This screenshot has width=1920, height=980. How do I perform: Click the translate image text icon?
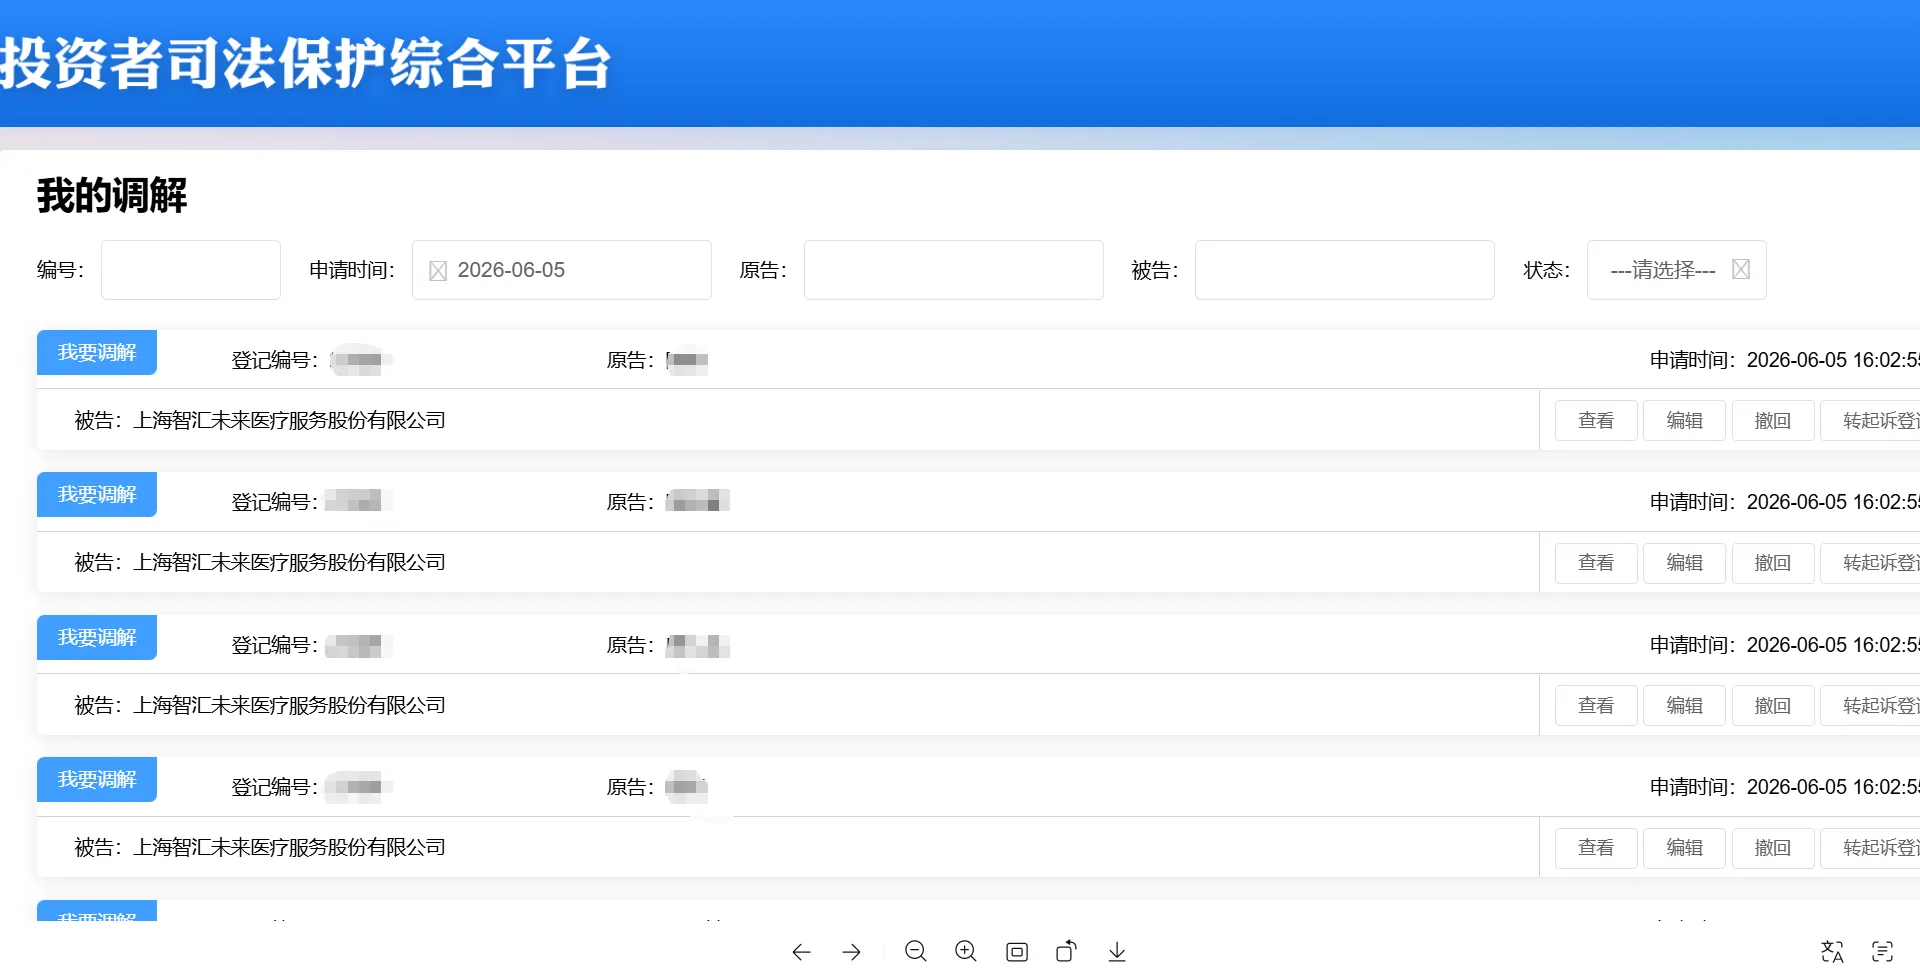tap(1832, 952)
